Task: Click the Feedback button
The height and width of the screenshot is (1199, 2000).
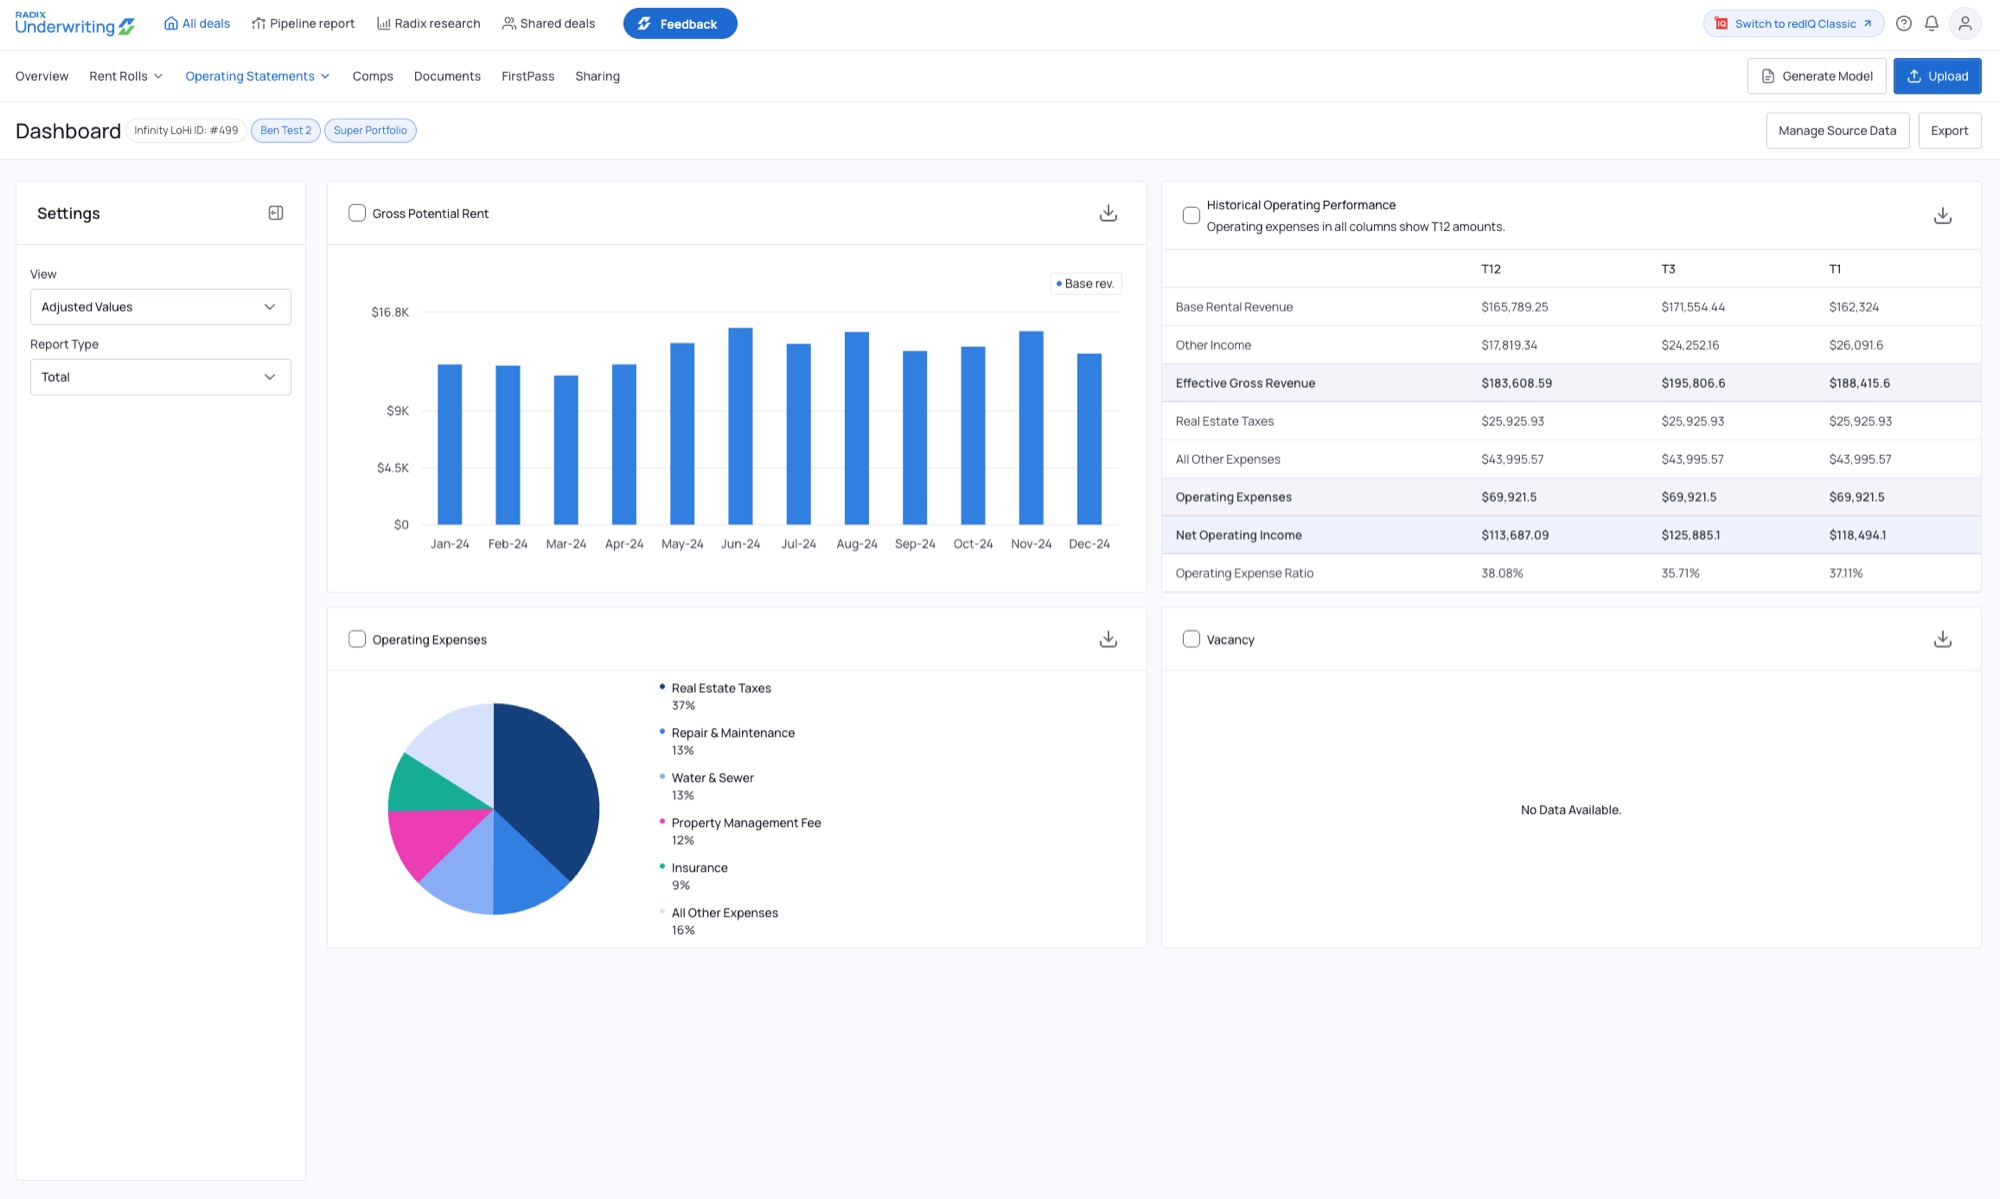Action: (680, 24)
